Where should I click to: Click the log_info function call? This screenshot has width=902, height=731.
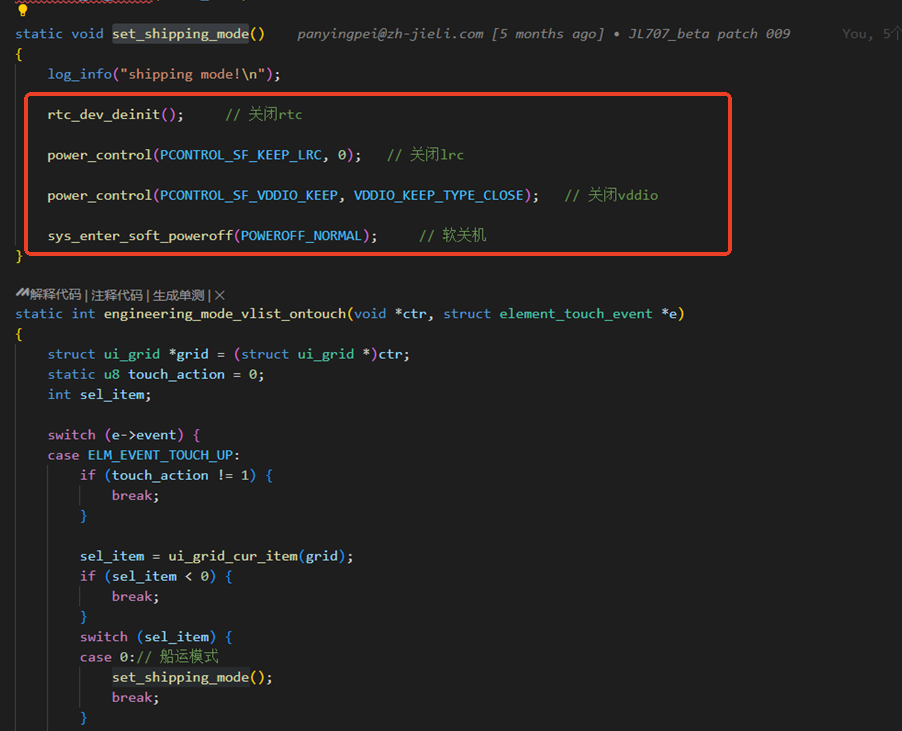click(79, 74)
